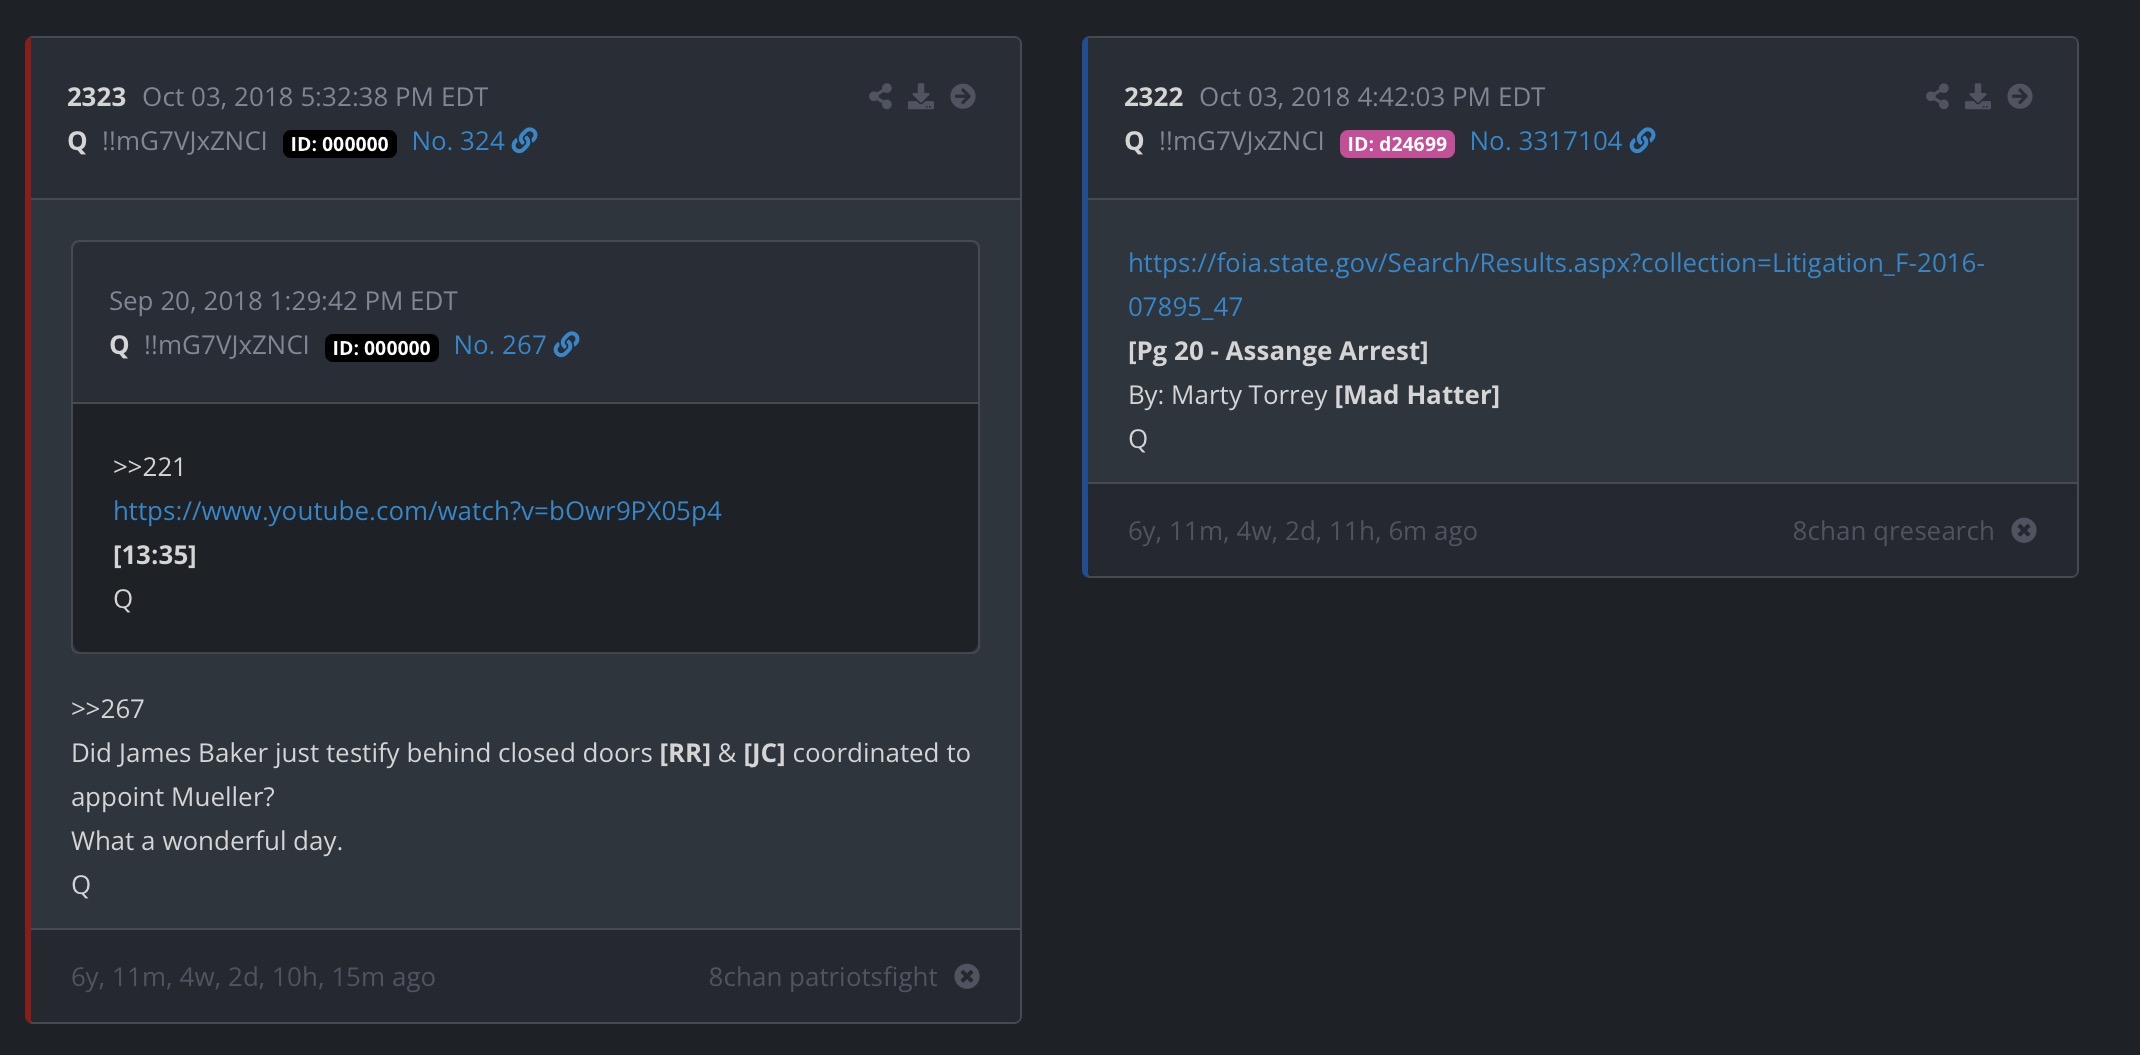Image resolution: width=2140 pixels, height=1055 pixels.
Task: Click chain link icon beside No. 3317104
Action: pyautogui.click(x=1642, y=141)
